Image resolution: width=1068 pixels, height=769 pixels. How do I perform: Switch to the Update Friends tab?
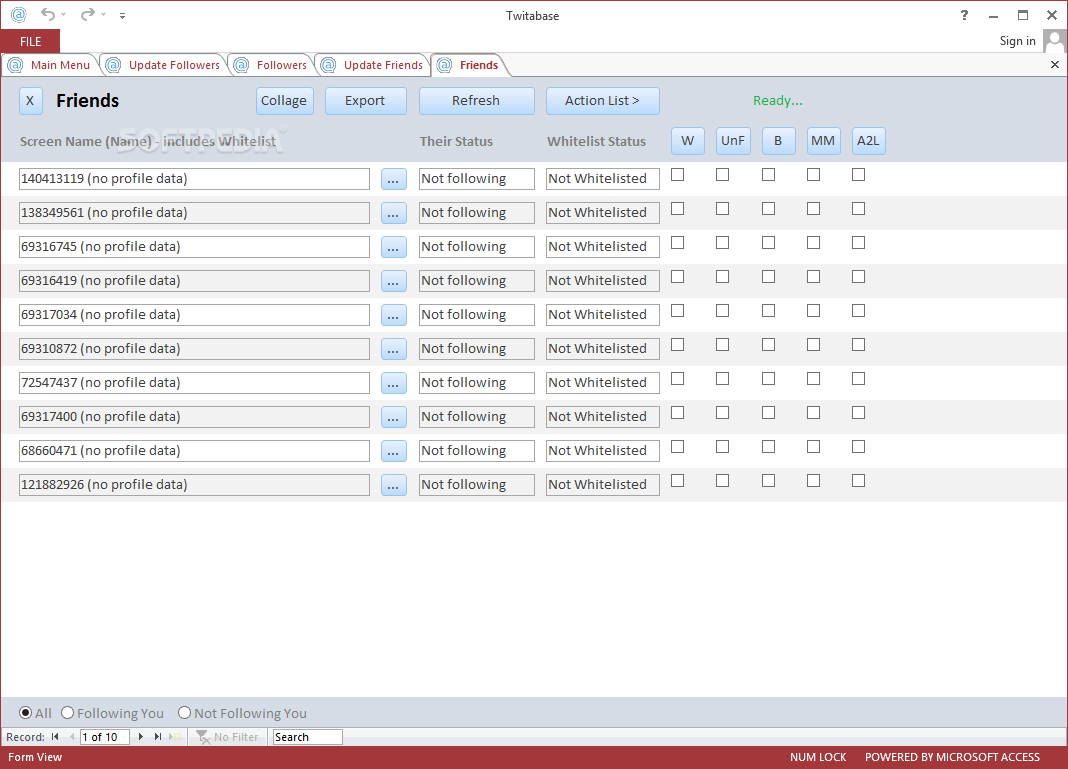pos(373,65)
